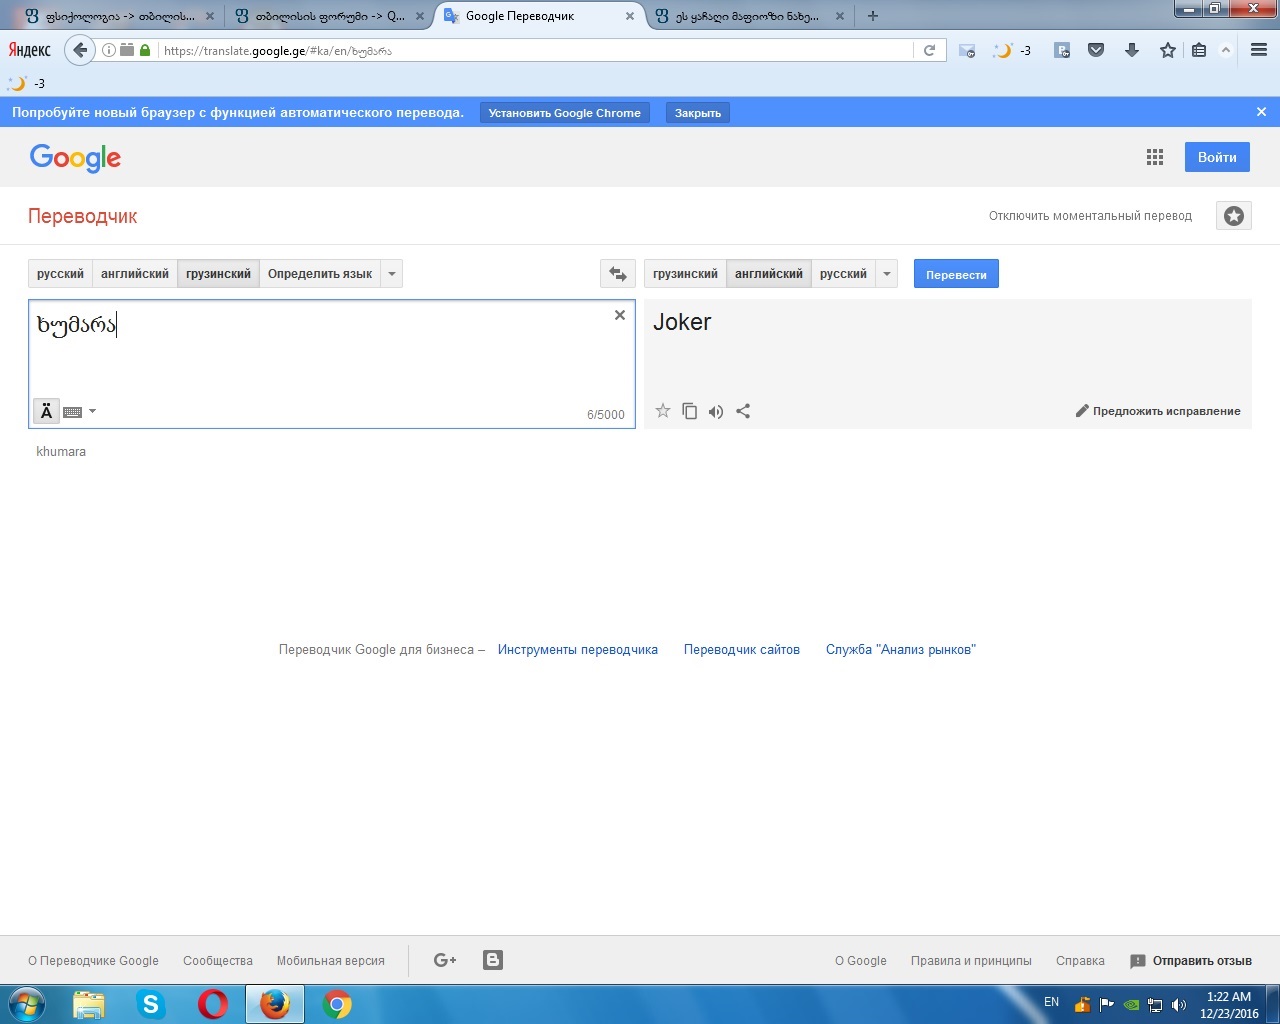Viewport: 1280px width, 1024px height.
Task: Click the Войти sign-in button
Action: pyautogui.click(x=1217, y=157)
